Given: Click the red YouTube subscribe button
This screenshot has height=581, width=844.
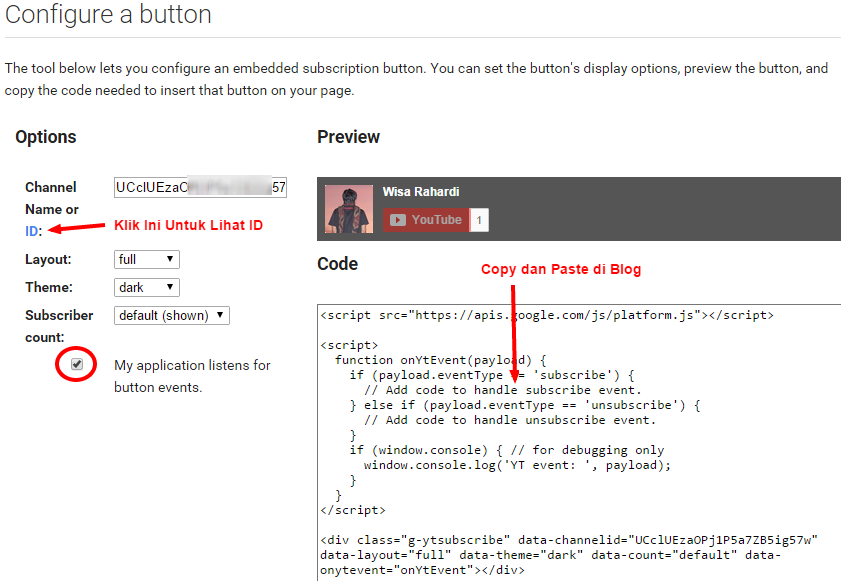Looking at the screenshot, I should 426,220.
